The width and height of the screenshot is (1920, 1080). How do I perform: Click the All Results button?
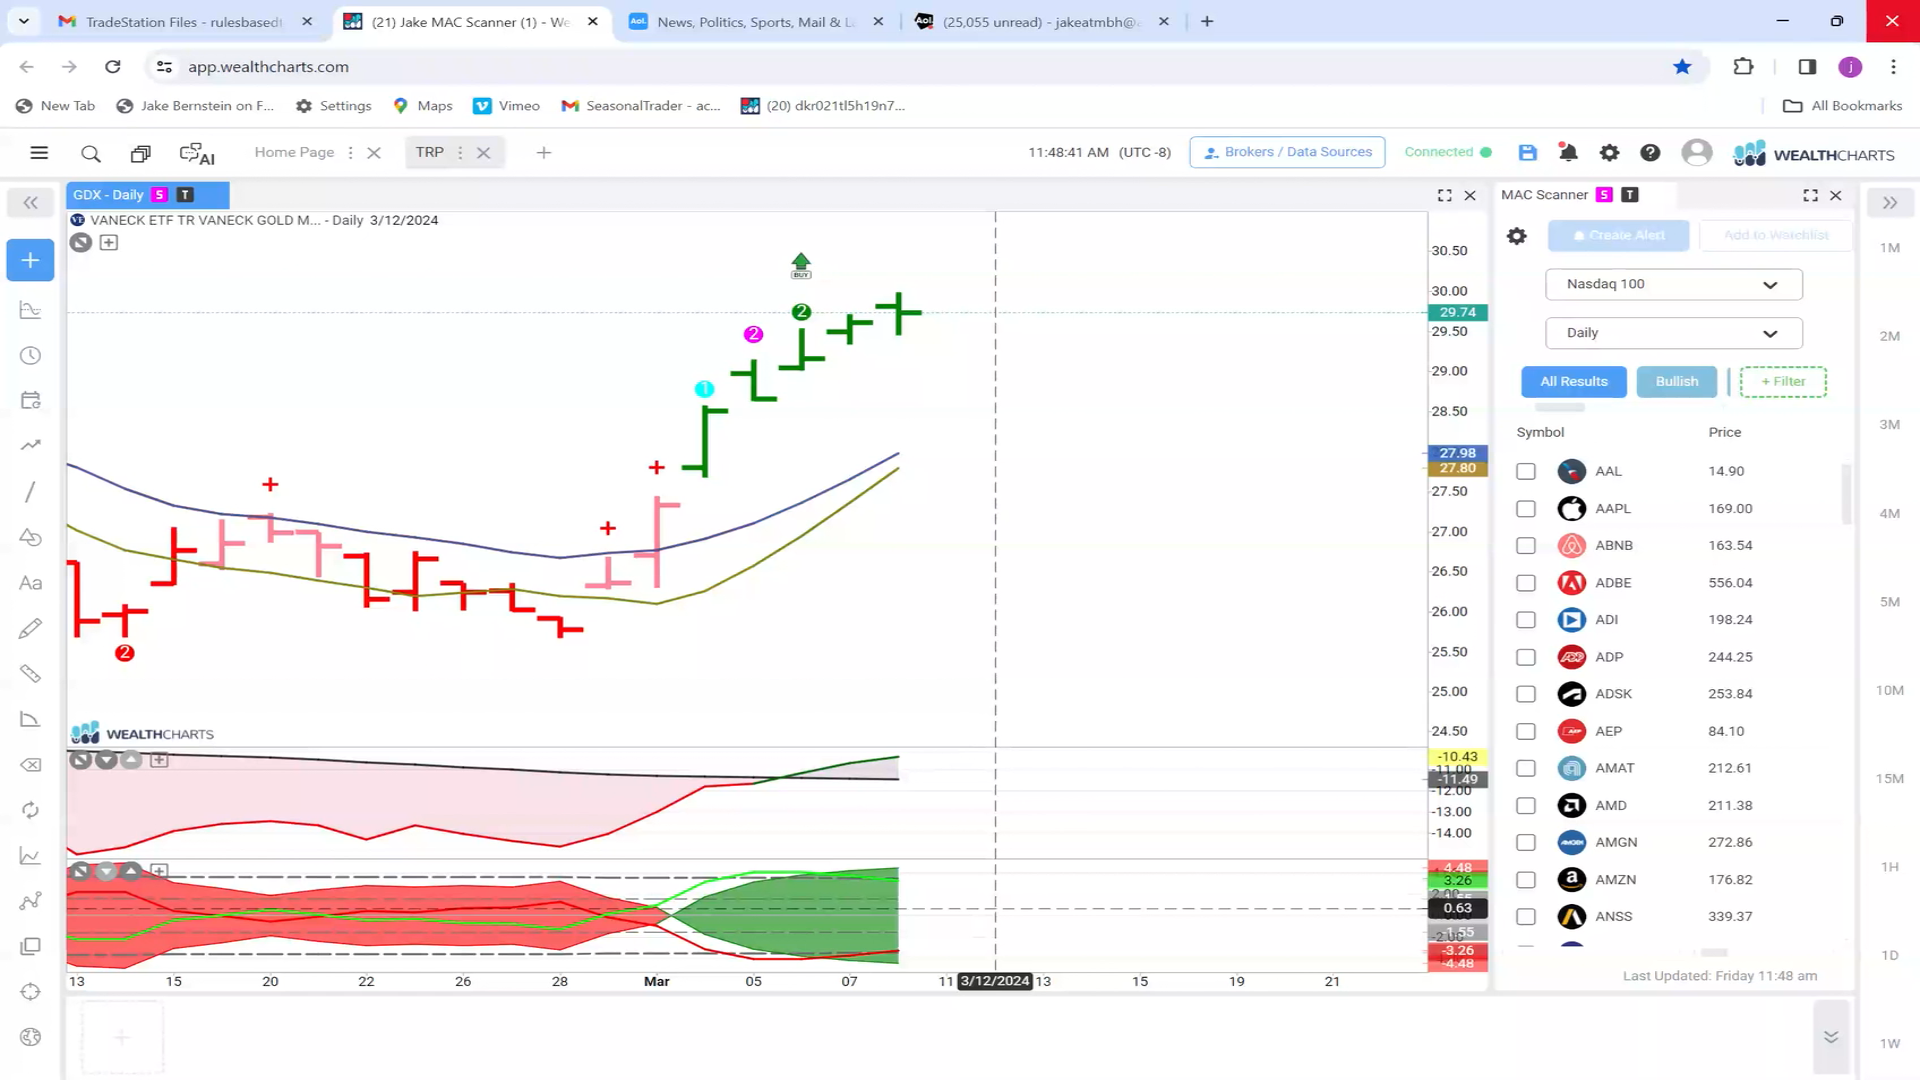1573,381
